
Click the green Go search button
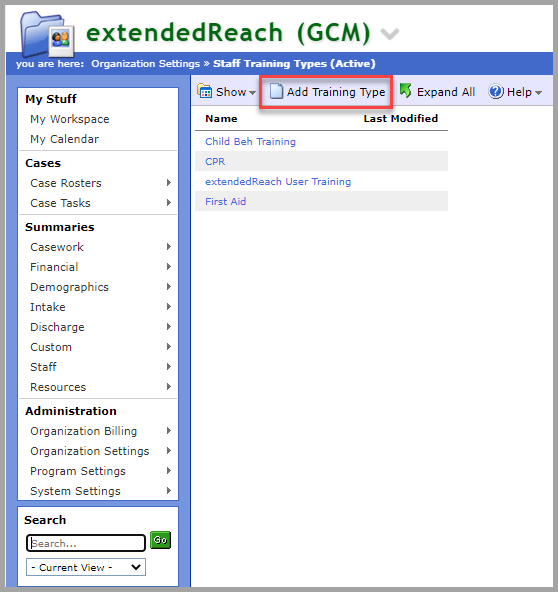tap(160, 540)
